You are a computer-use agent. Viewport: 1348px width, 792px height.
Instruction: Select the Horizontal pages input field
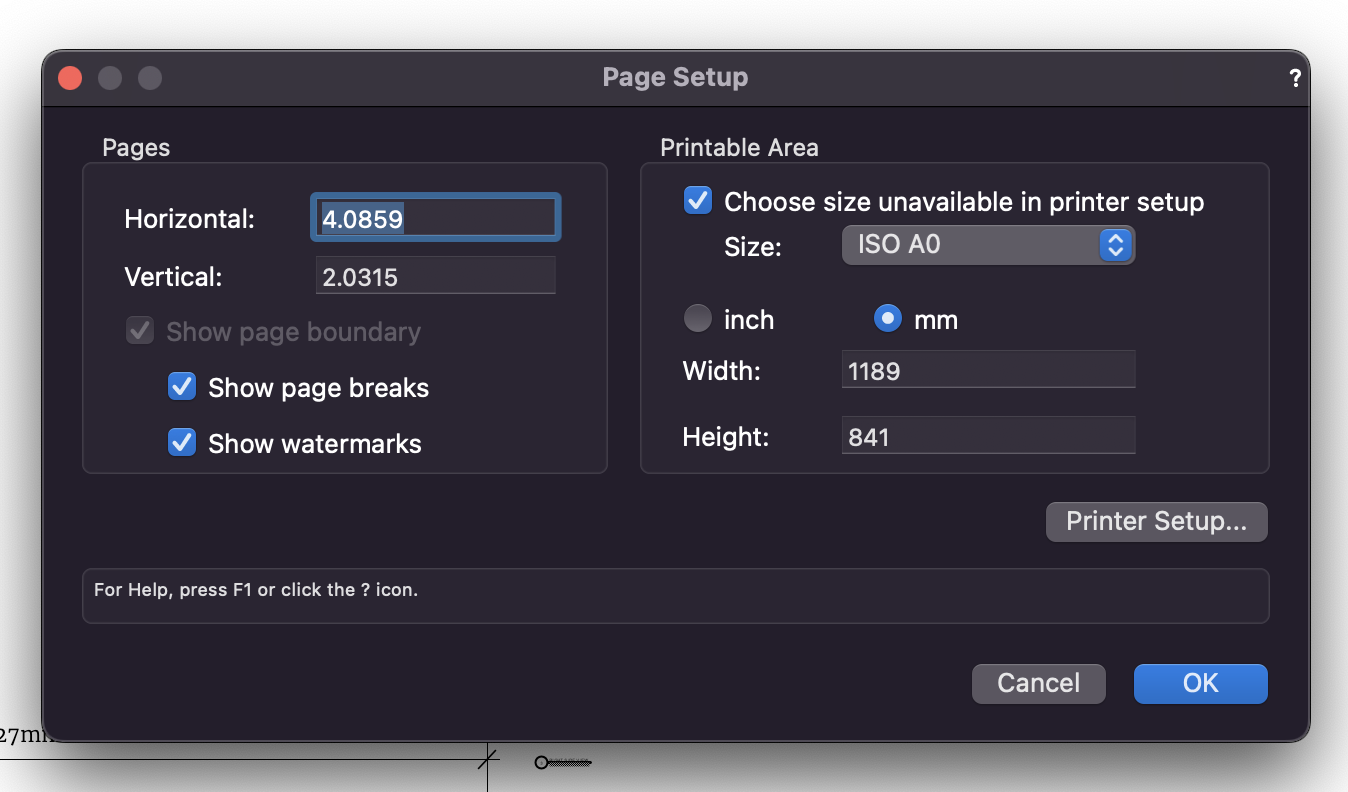point(435,217)
